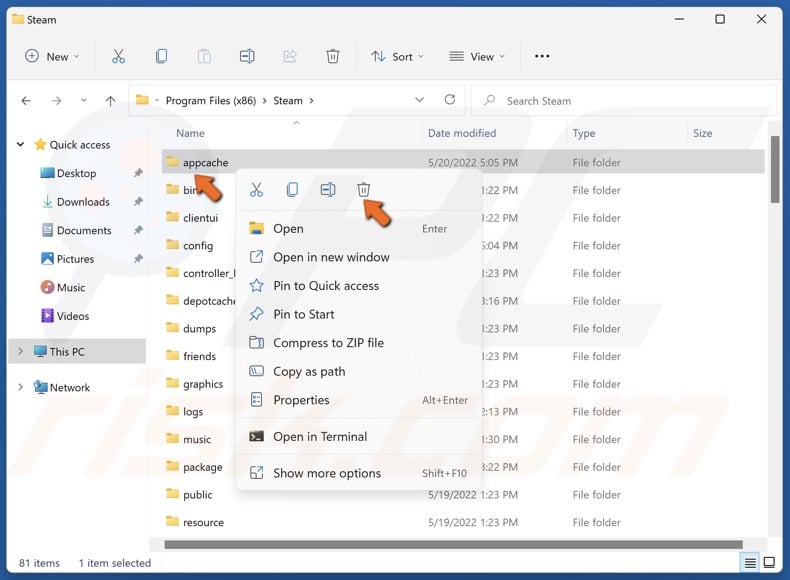Viewport: 790px width, 580px height.
Task: Open the New item dropdown
Action: [52, 56]
